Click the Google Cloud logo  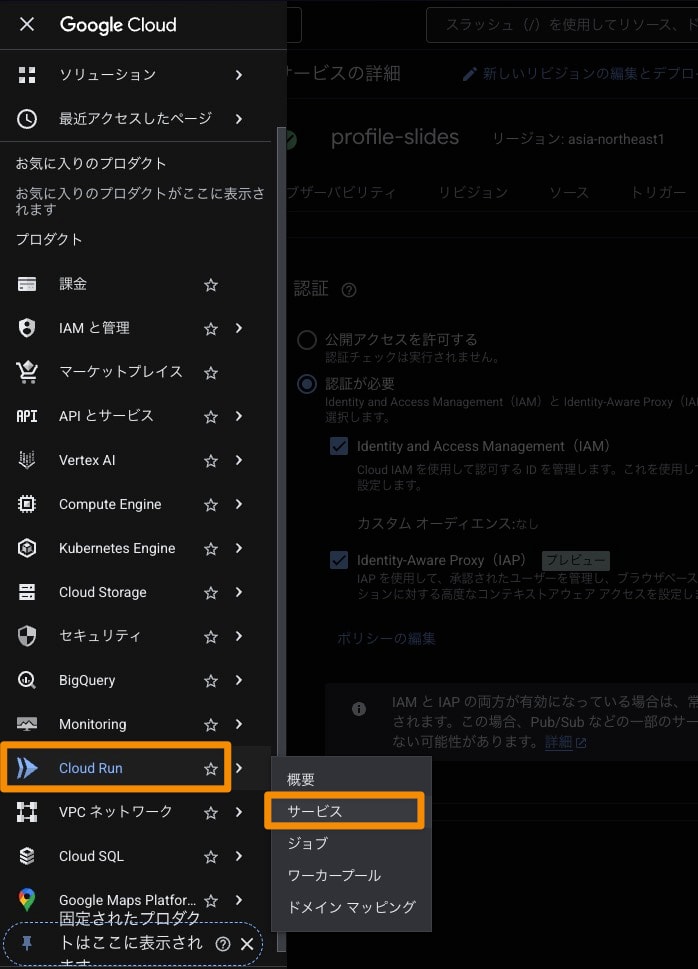[x=118, y=25]
